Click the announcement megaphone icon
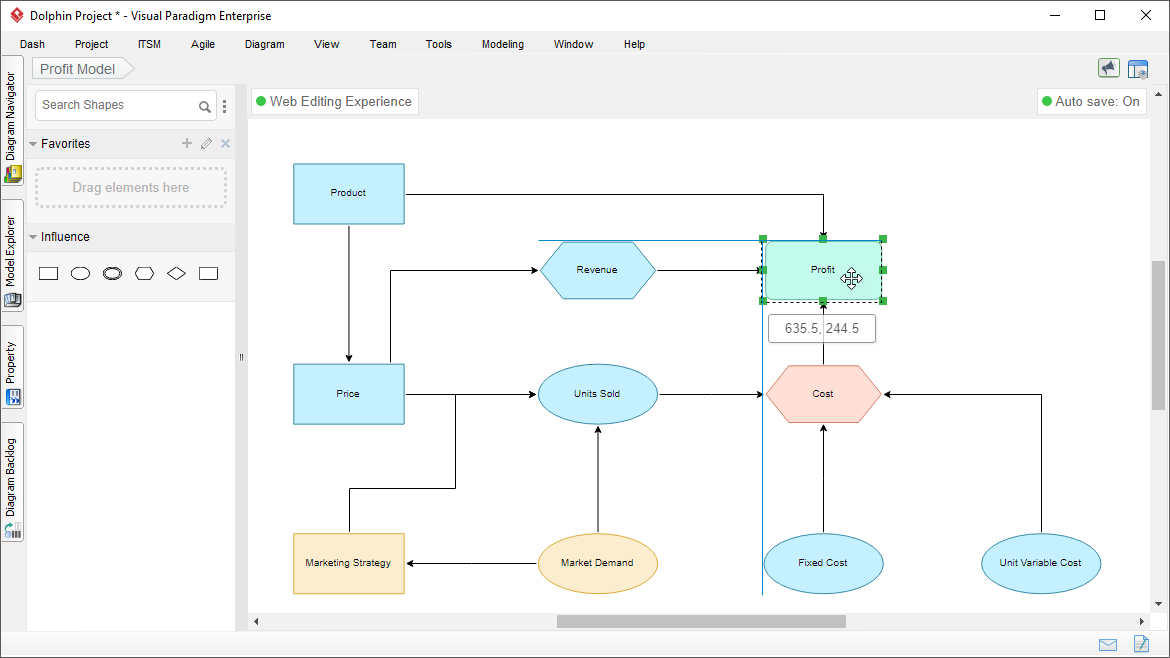The image size is (1170, 658). 1109,69
